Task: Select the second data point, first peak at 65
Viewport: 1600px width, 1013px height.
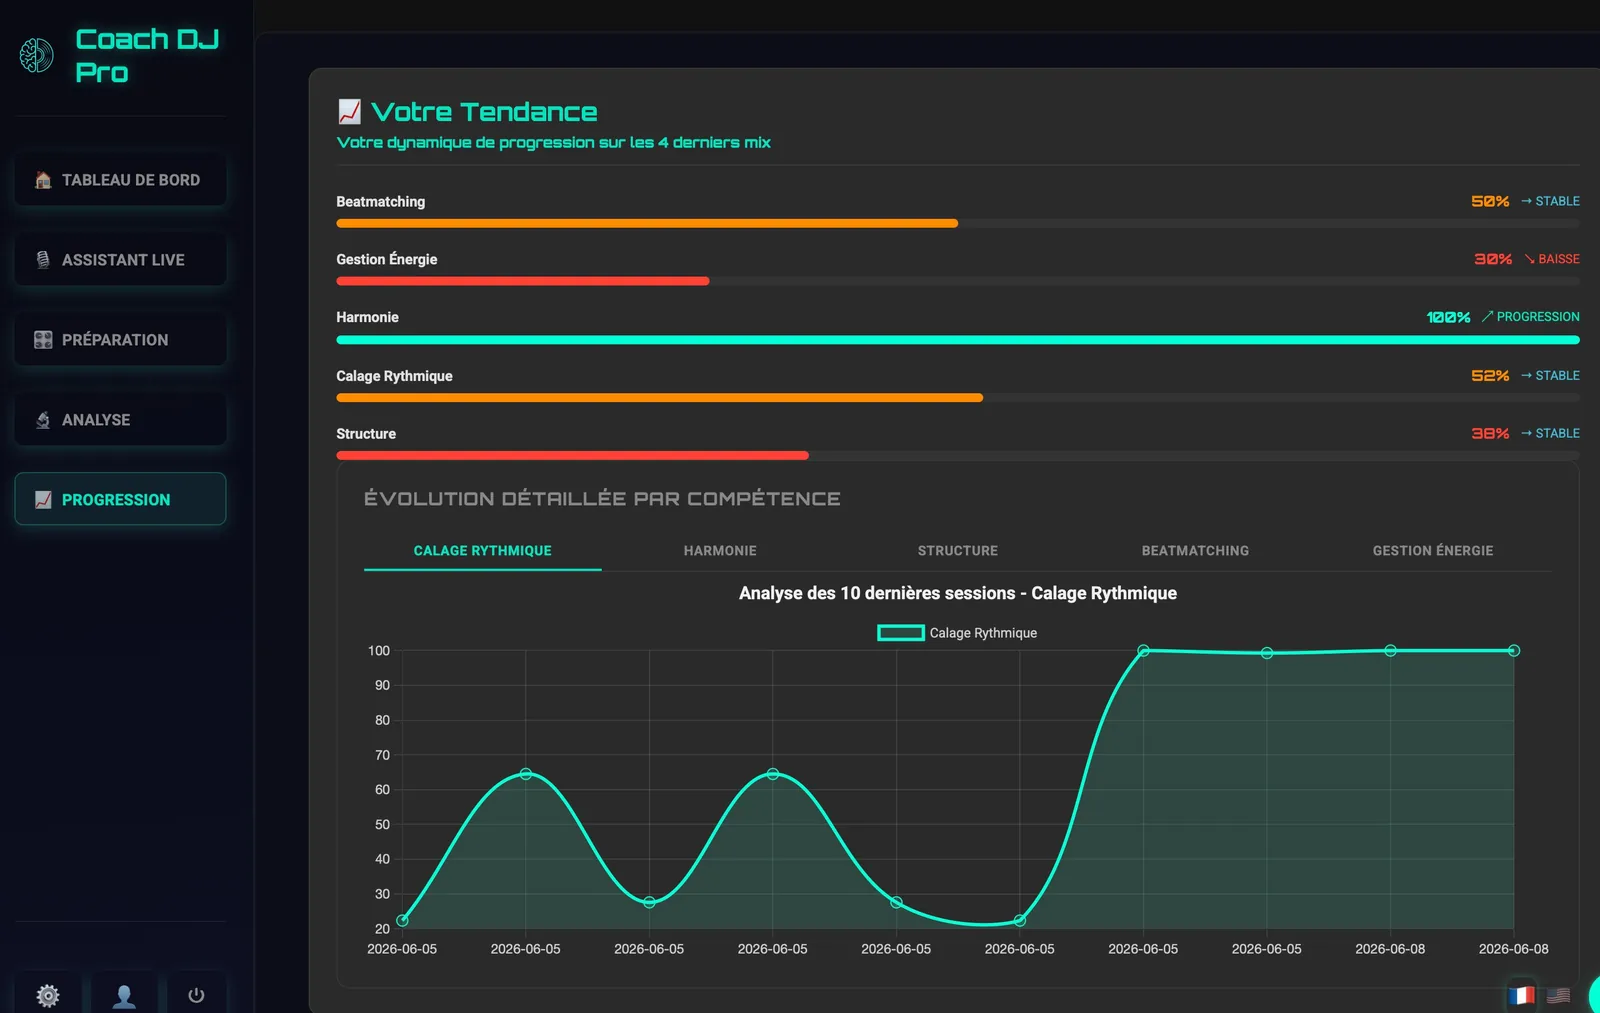Action: click(526, 774)
